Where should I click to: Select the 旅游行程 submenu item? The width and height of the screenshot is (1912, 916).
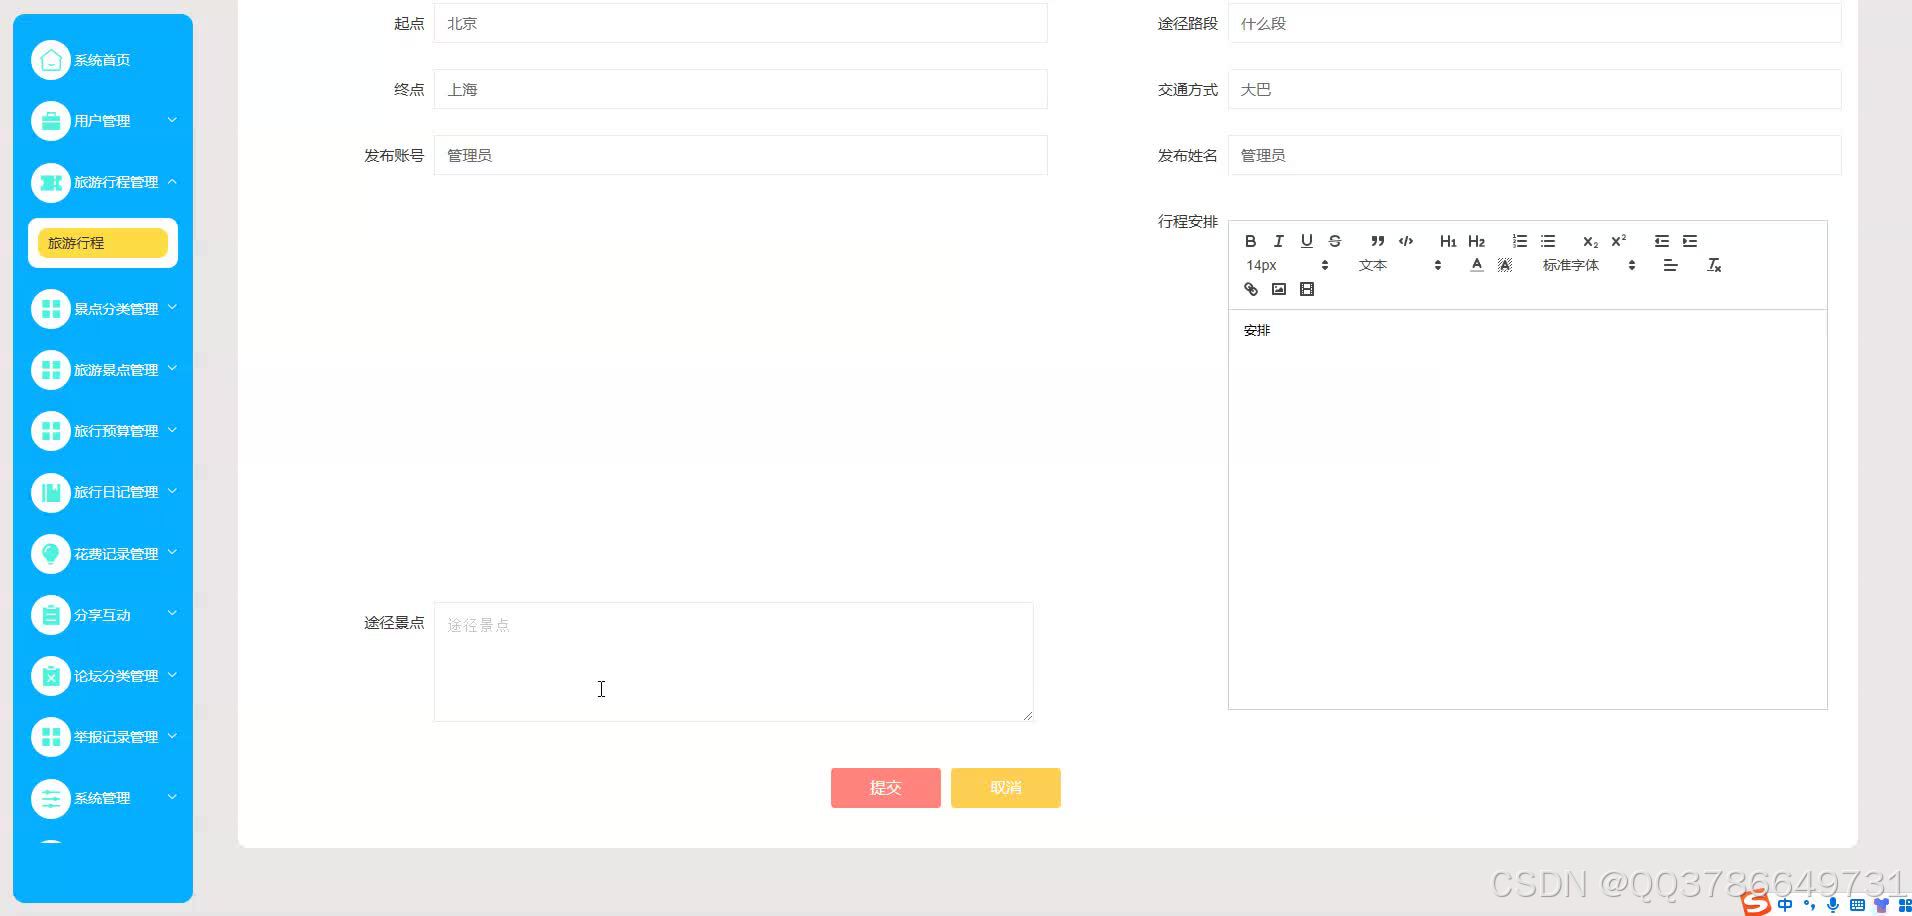click(103, 243)
